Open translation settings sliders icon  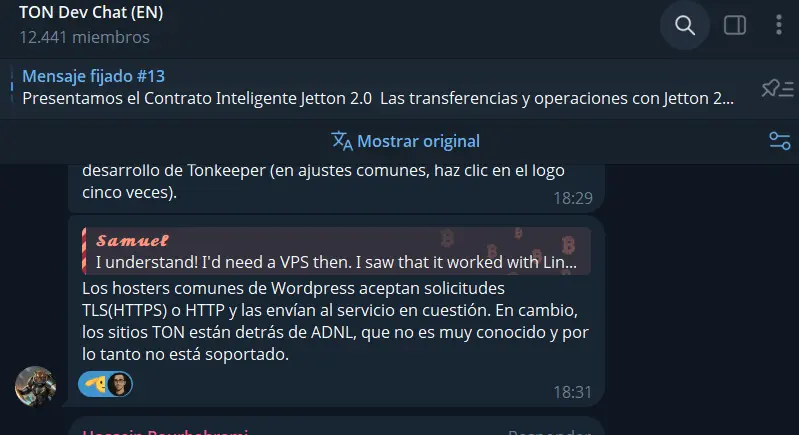[779, 141]
